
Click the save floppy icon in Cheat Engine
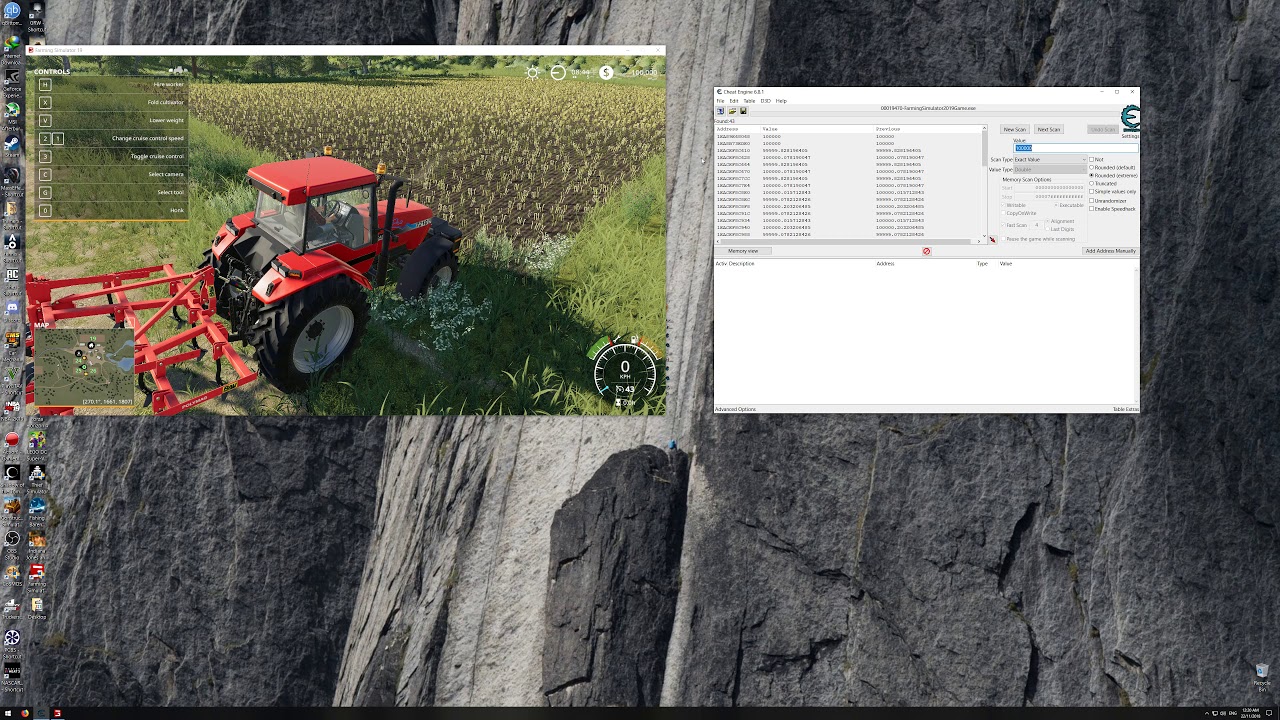743,111
